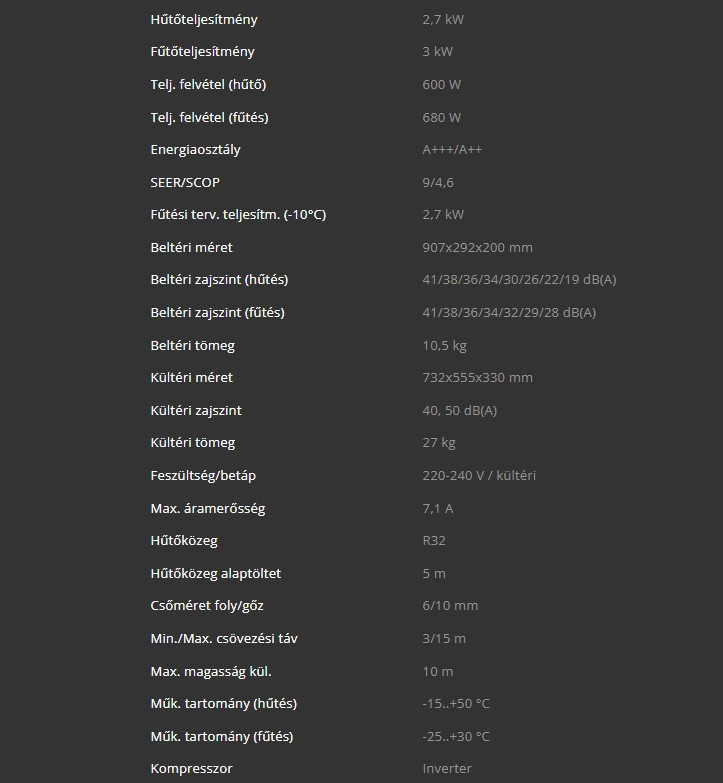723x783 pixels.
Task: Click the R32 refrigerant value
Action: tap(434, 541)
